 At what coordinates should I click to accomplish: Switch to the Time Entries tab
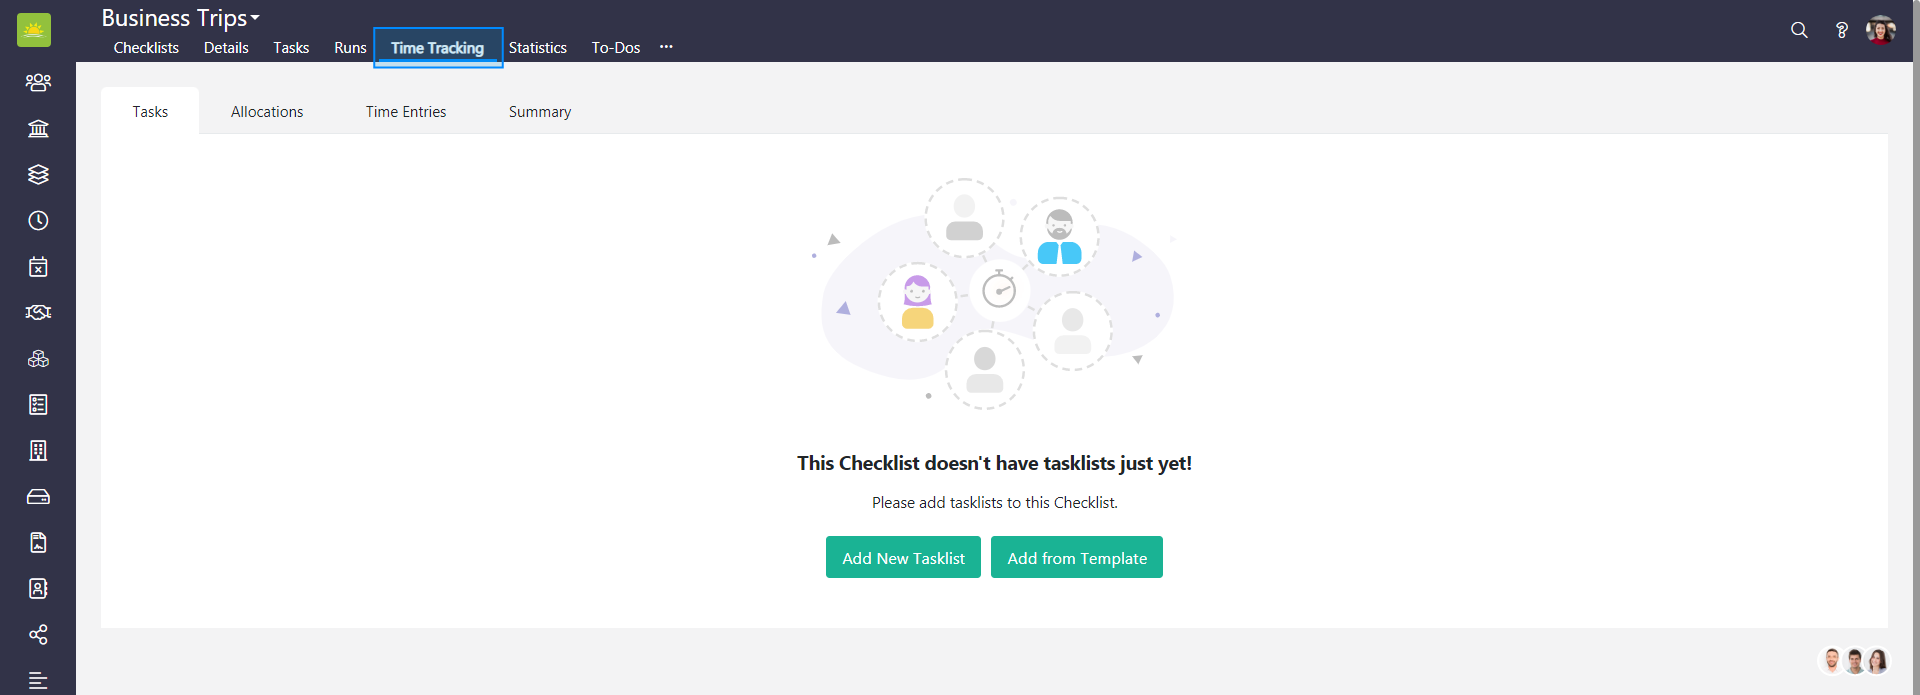point(406,112)
